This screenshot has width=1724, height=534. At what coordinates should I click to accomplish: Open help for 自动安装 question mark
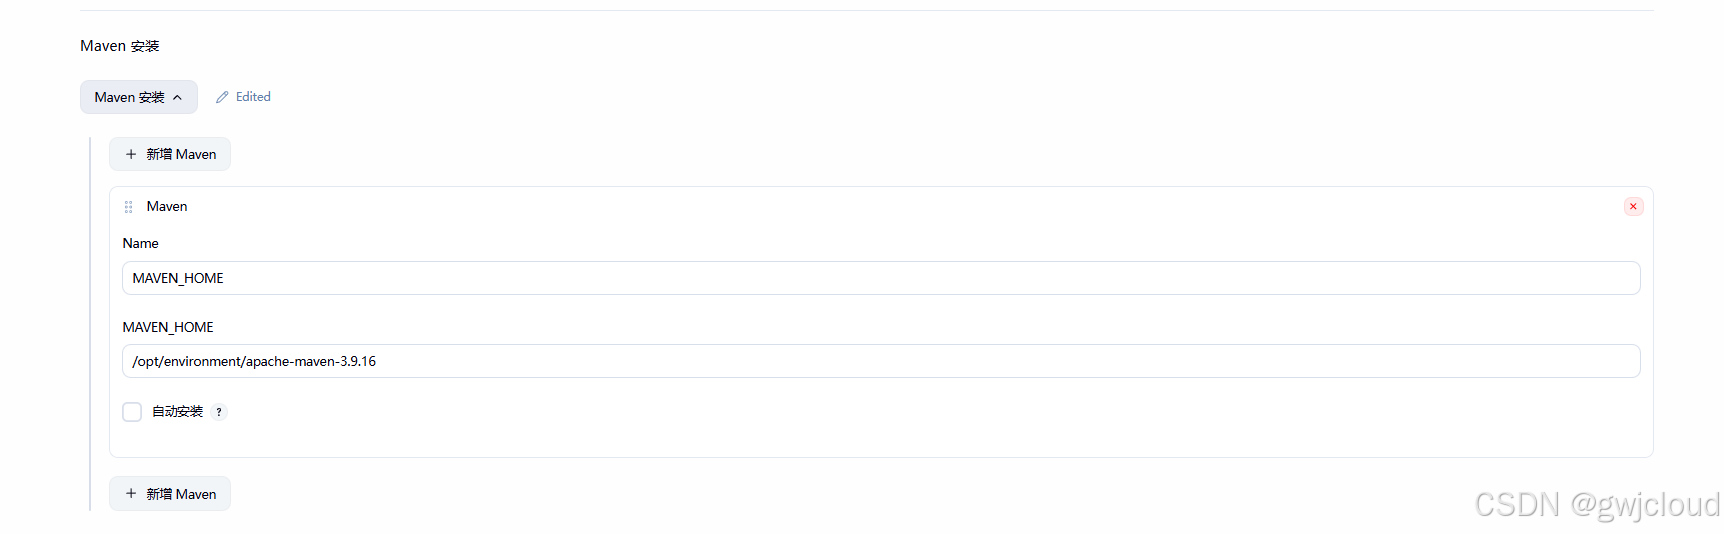pyautogui.click(x=219, y=412)
